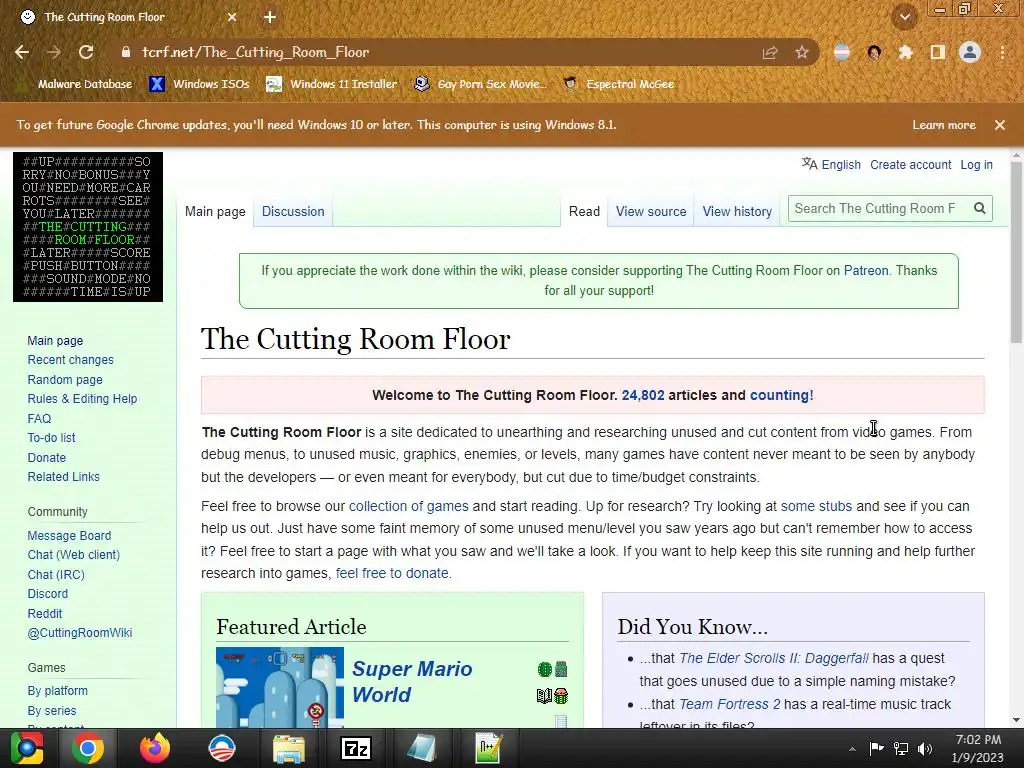Open the View history tab
This screenshot has width=1024, height=768.
pyautogui.click(x=737, y=212)
